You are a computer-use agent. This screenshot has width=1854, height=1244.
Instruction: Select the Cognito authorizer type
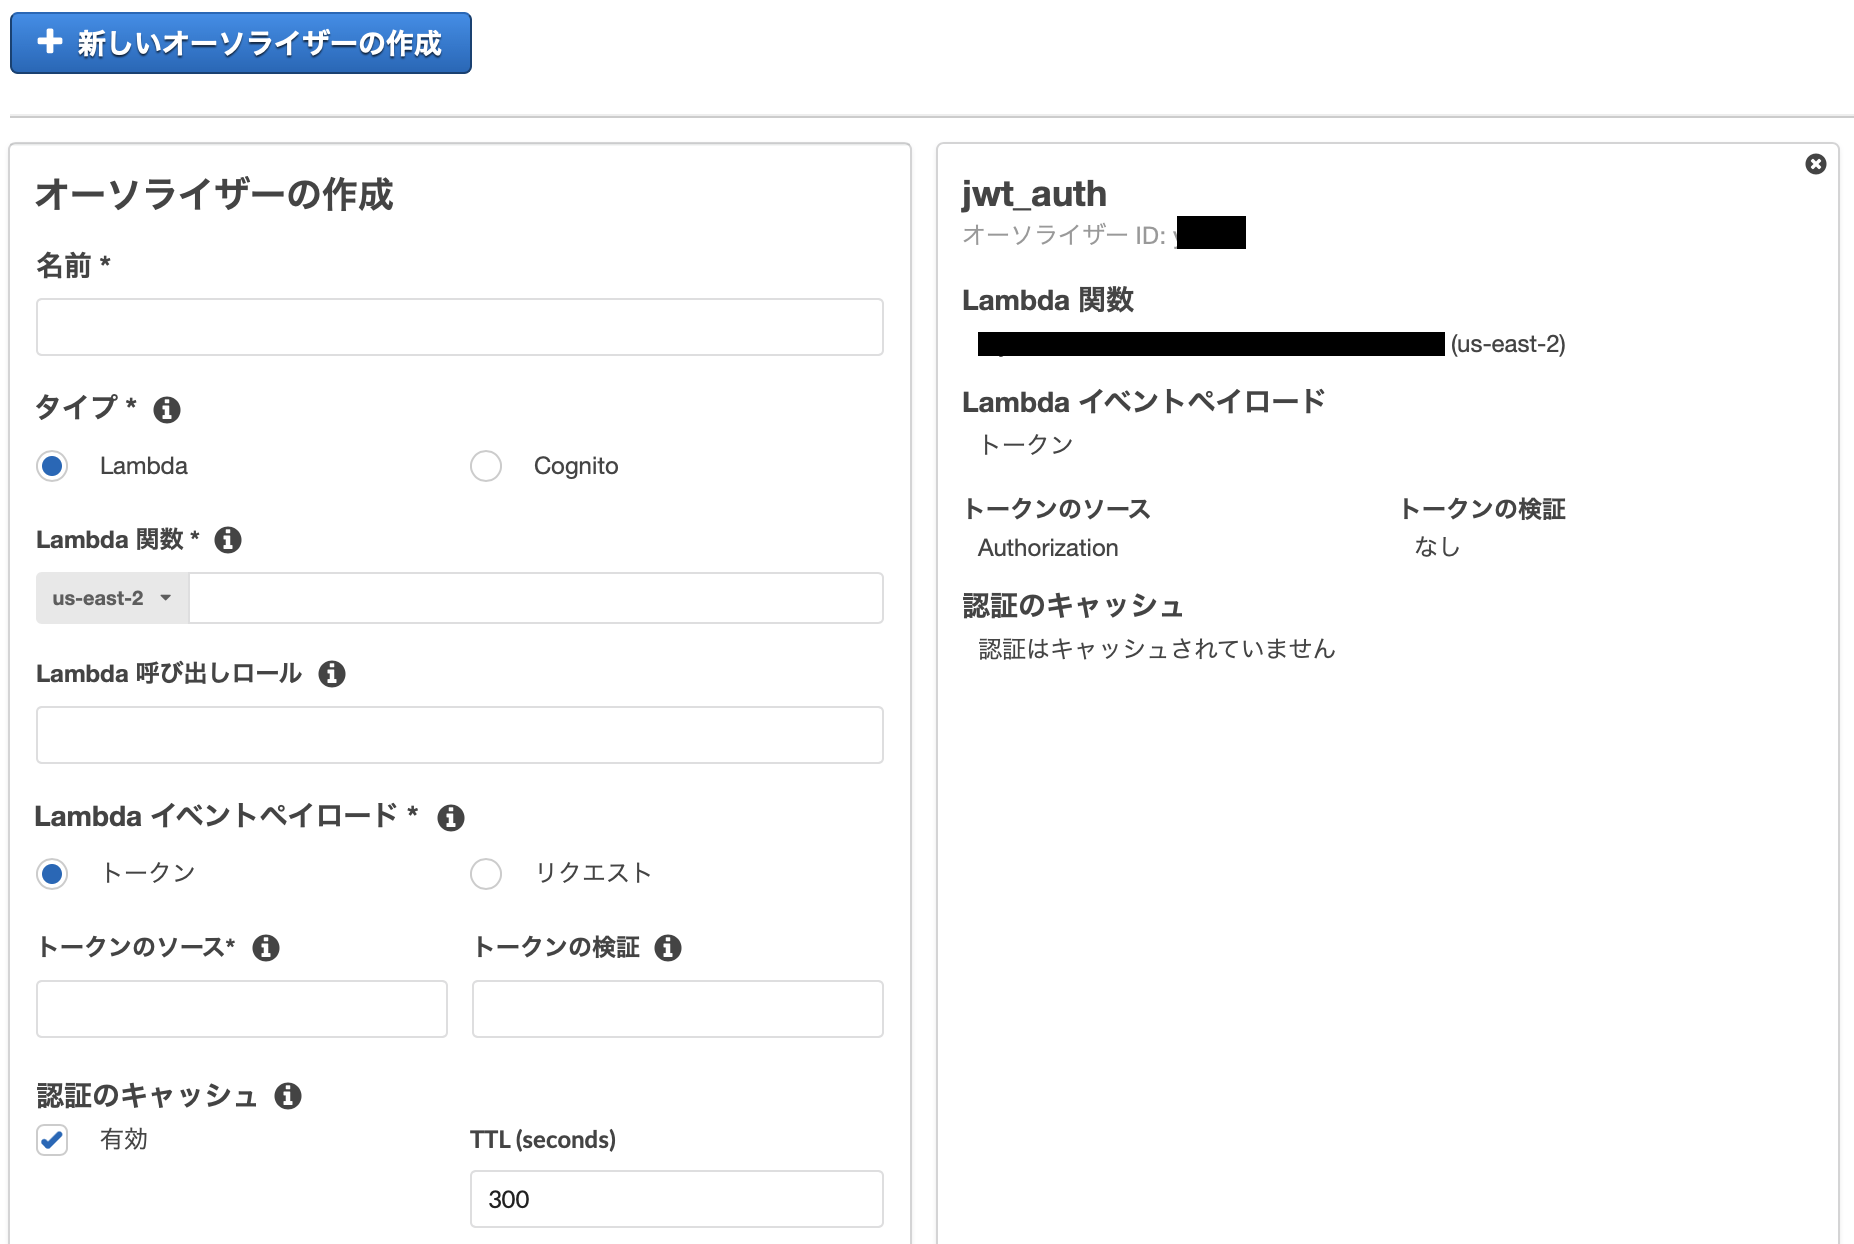pos(485,465)
